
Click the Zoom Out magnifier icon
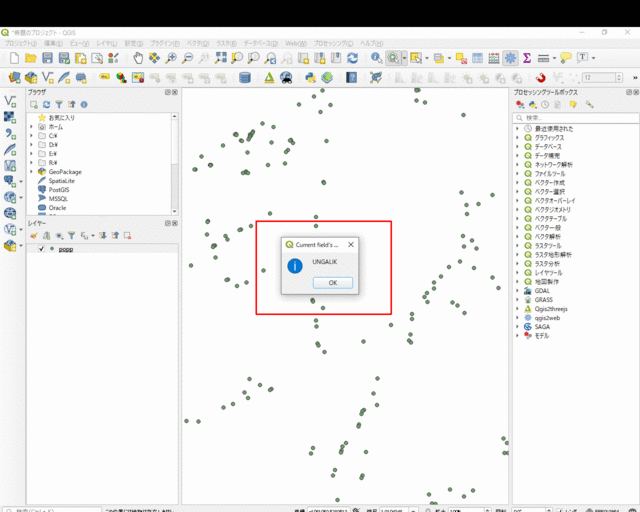point(187,58)
